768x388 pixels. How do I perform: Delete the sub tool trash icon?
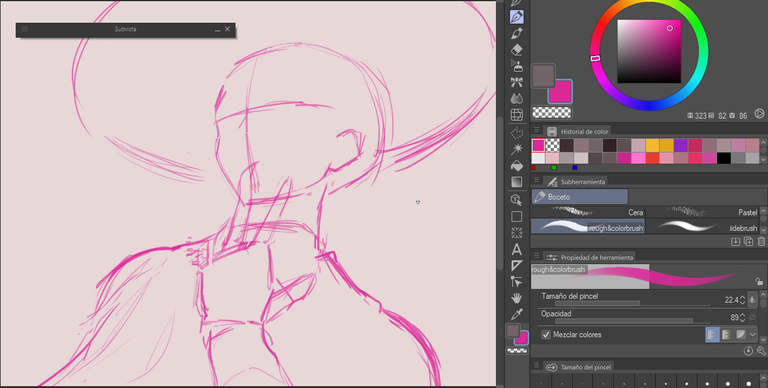point(761,242)
